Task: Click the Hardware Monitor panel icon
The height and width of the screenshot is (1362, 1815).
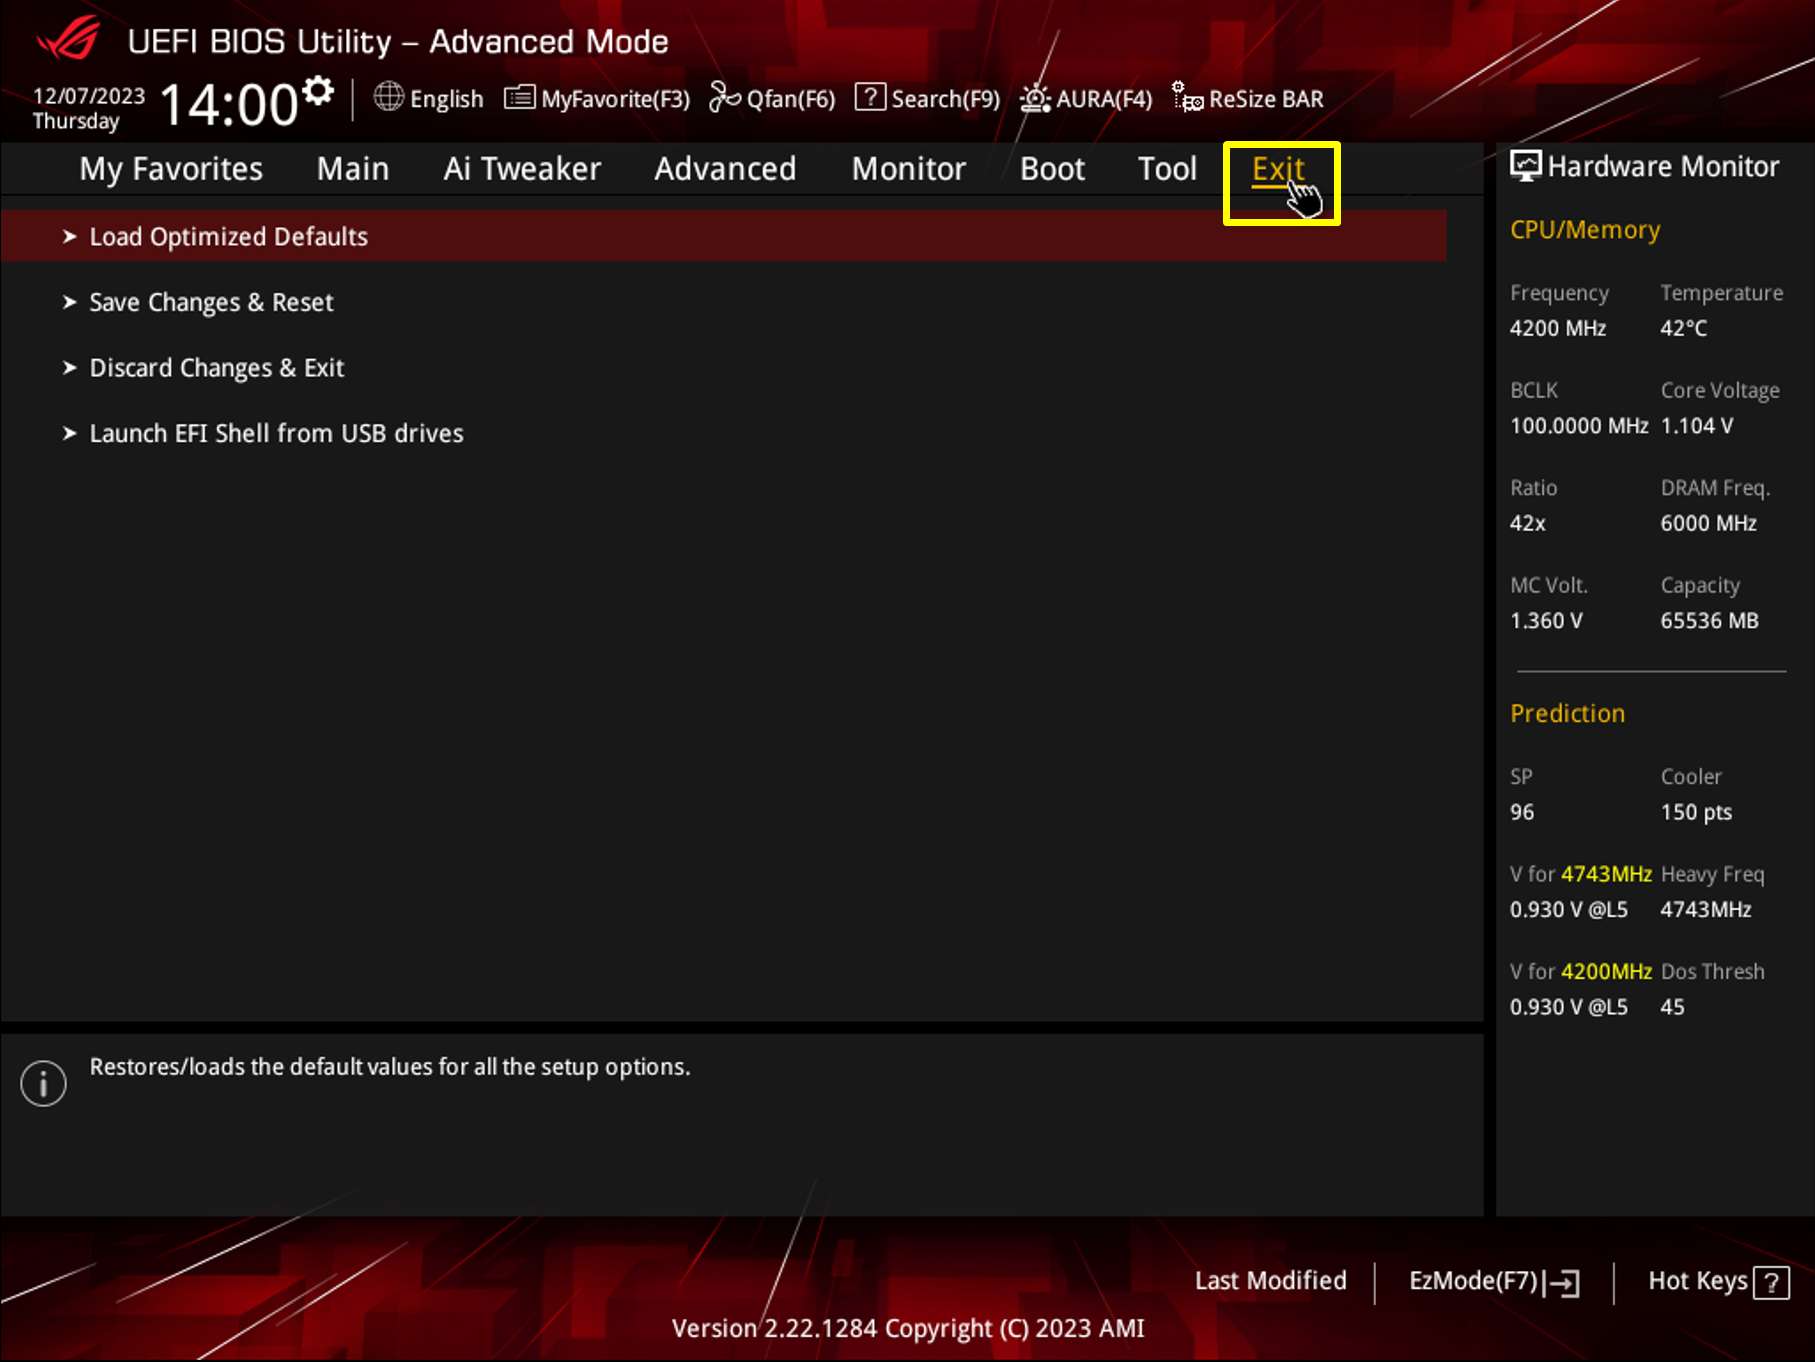Action: pyautogui.click(x=1526, y=165)
